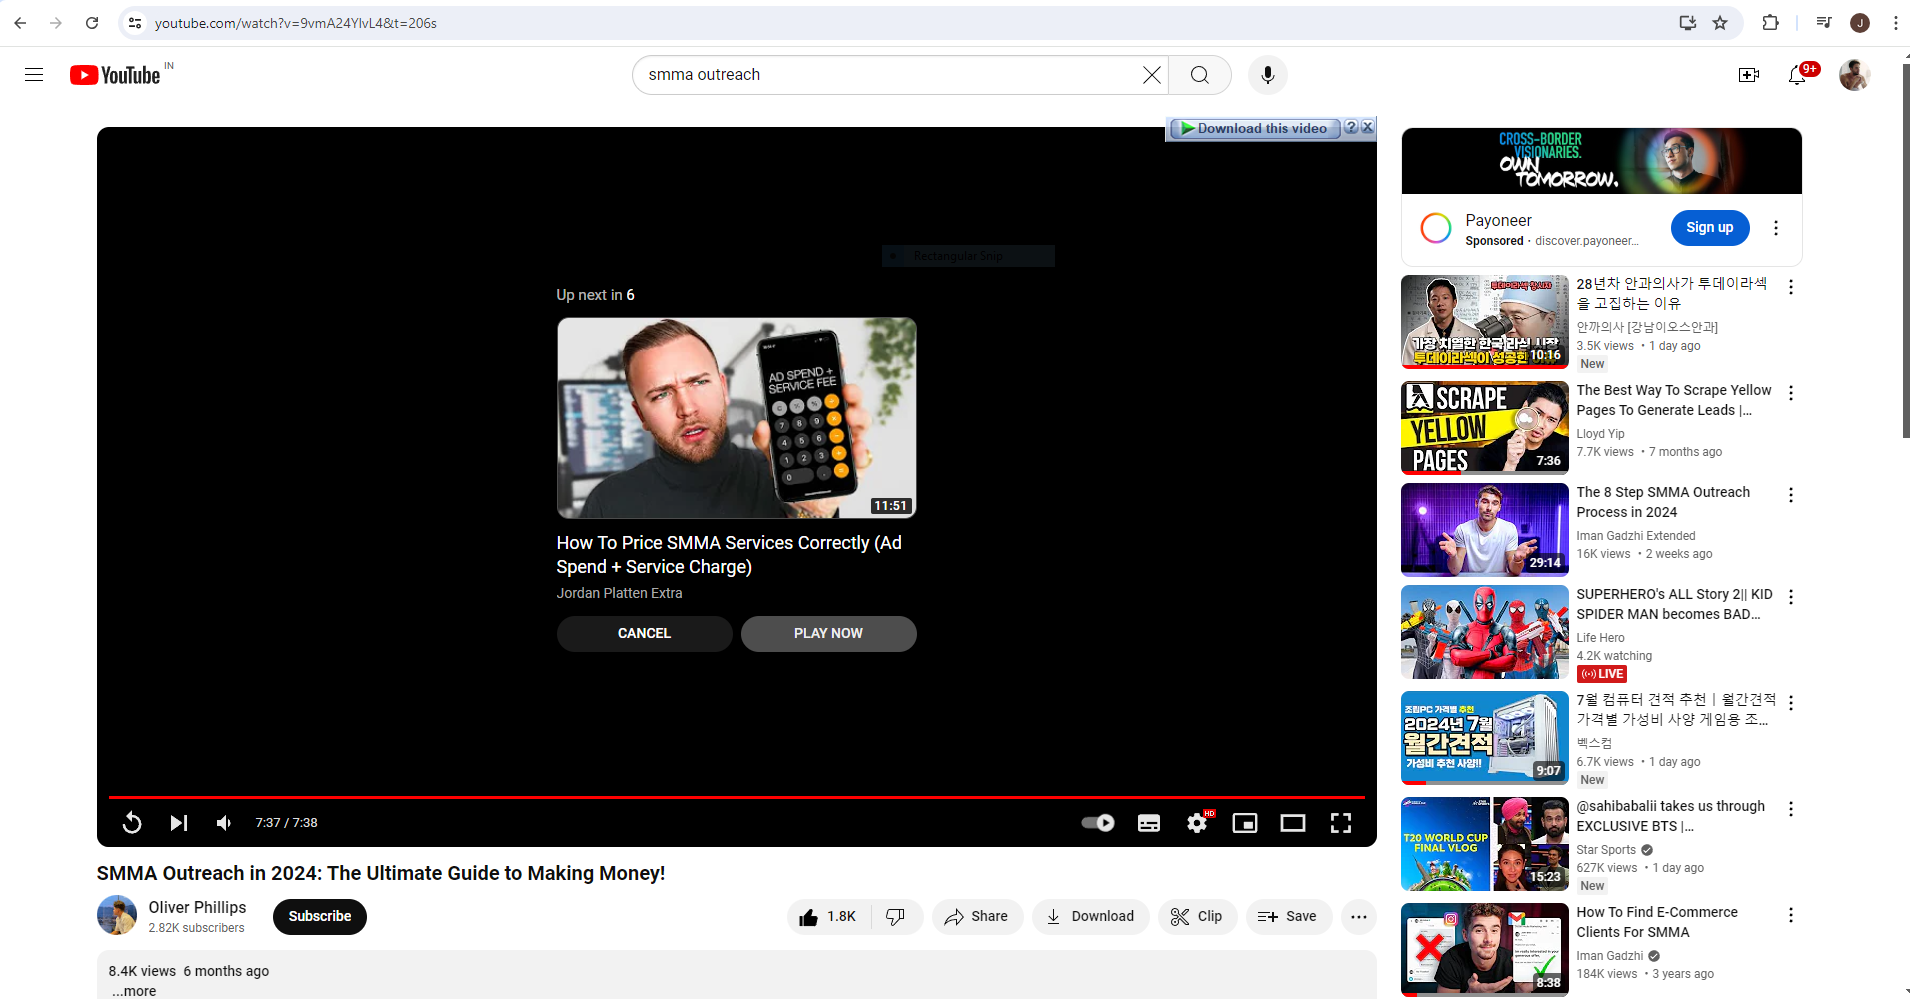Open Jordan Platten Extra channel text
1910x999 pixels.
pos(620,593)
